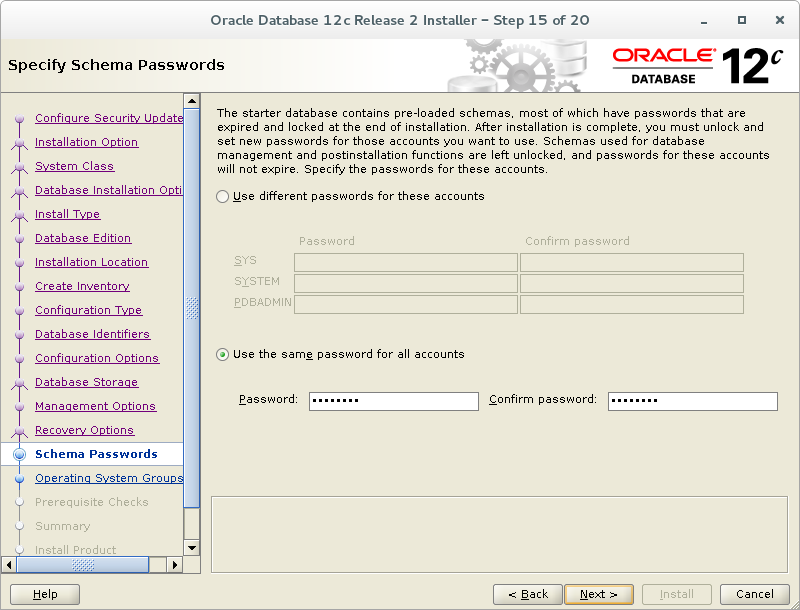800x610 pixels.
Task: Open Configuration Options step
Action: click(x=97, y=358)
